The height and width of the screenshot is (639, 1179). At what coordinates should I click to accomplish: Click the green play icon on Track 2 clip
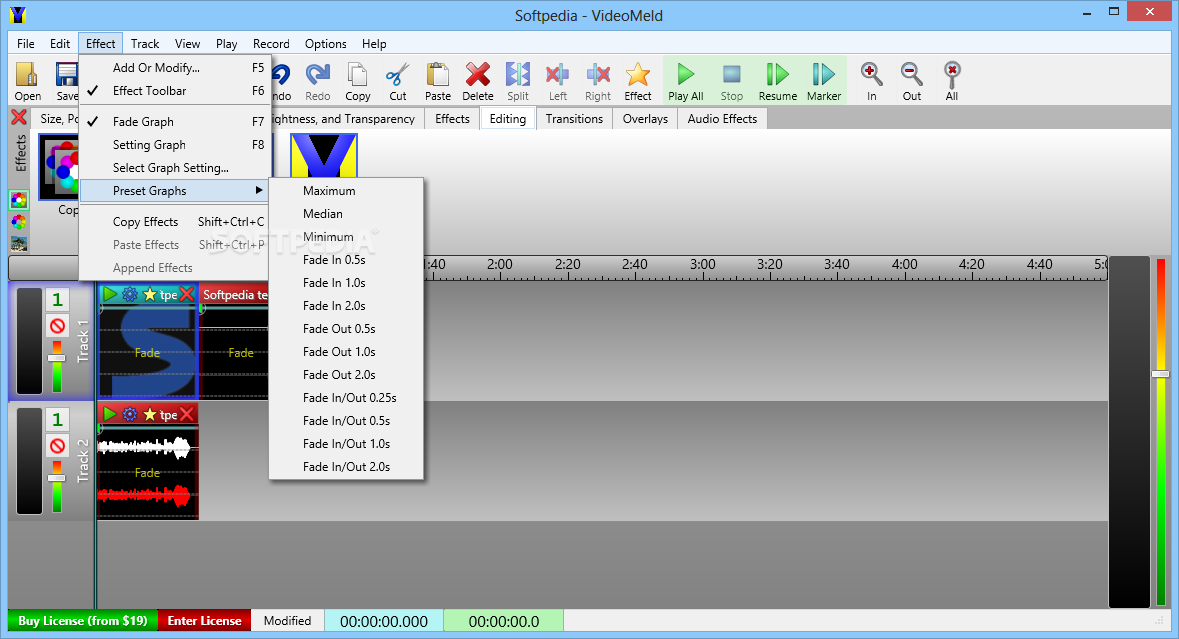111,414
